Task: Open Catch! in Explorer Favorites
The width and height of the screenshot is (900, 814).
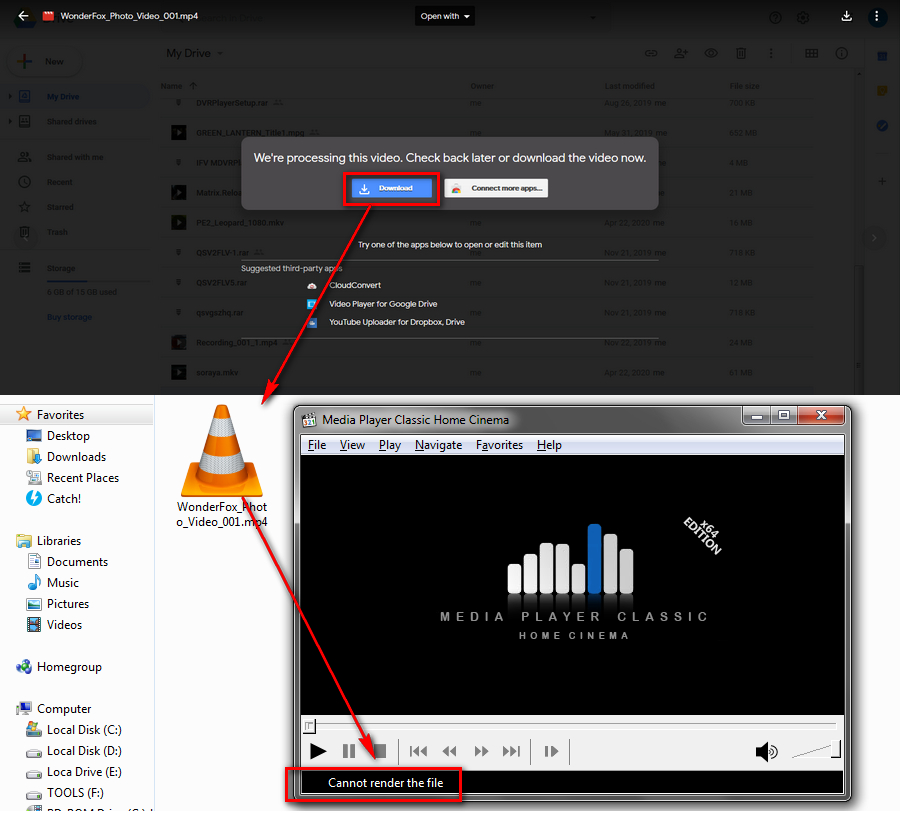Action: 64,499
